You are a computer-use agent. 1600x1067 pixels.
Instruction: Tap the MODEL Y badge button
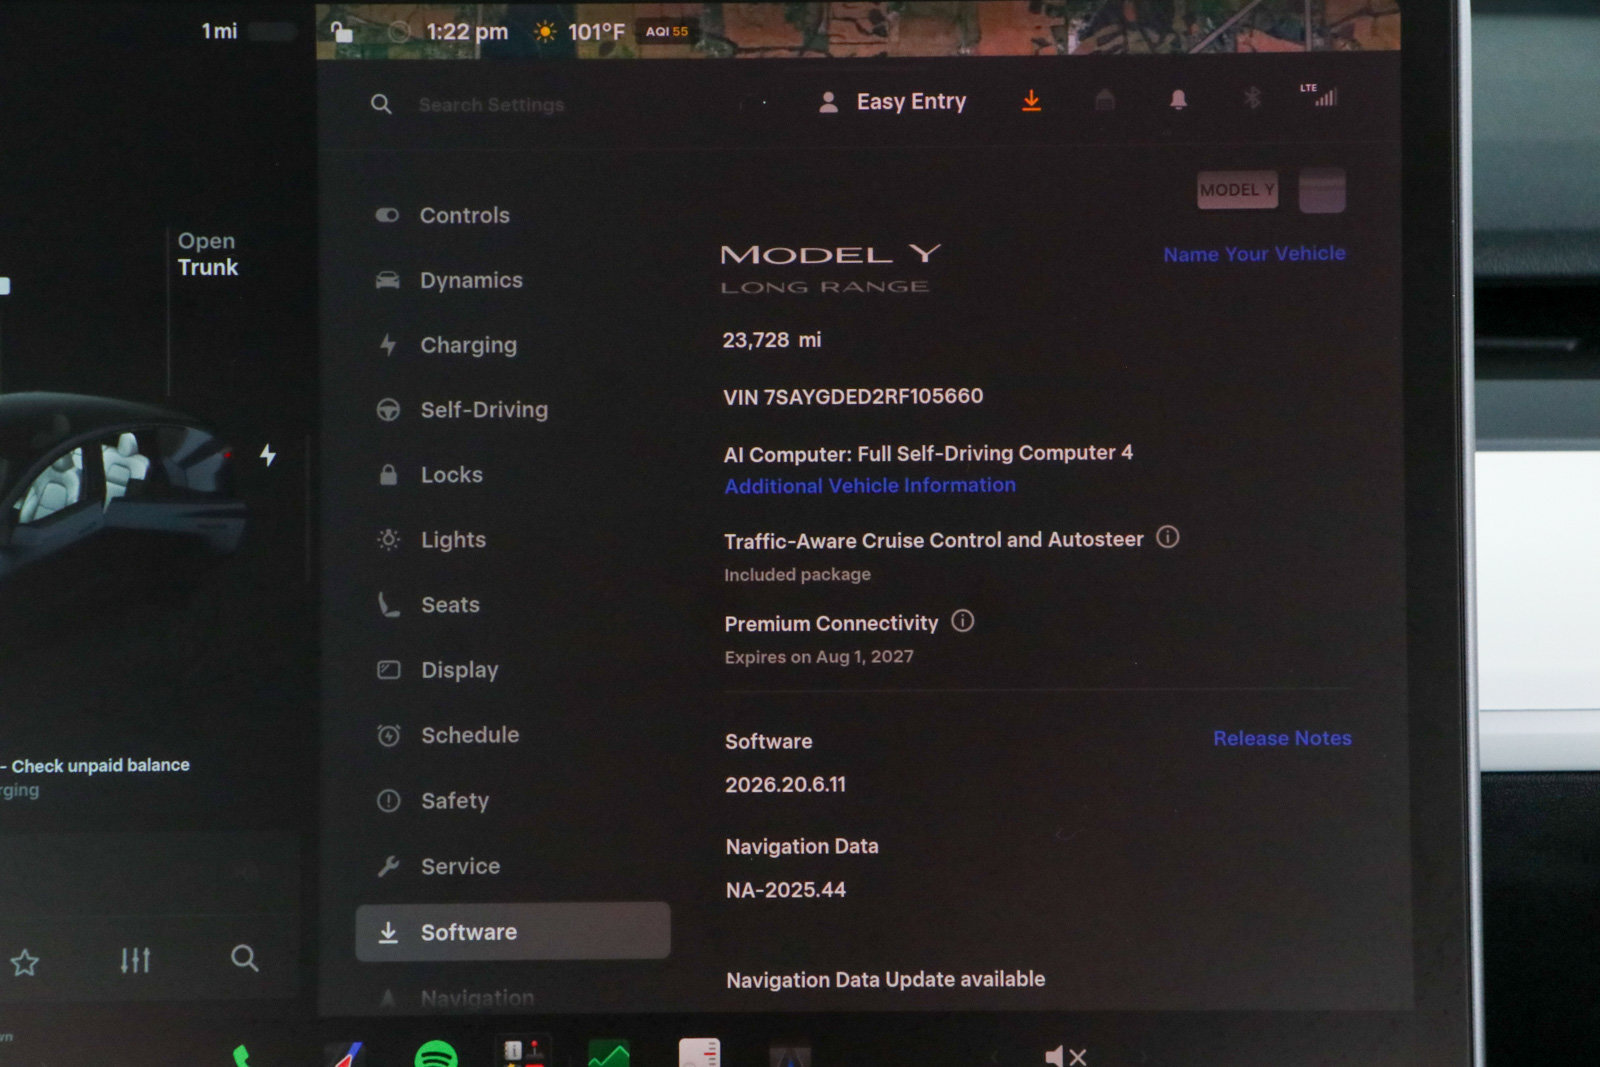pos(1237,190)
